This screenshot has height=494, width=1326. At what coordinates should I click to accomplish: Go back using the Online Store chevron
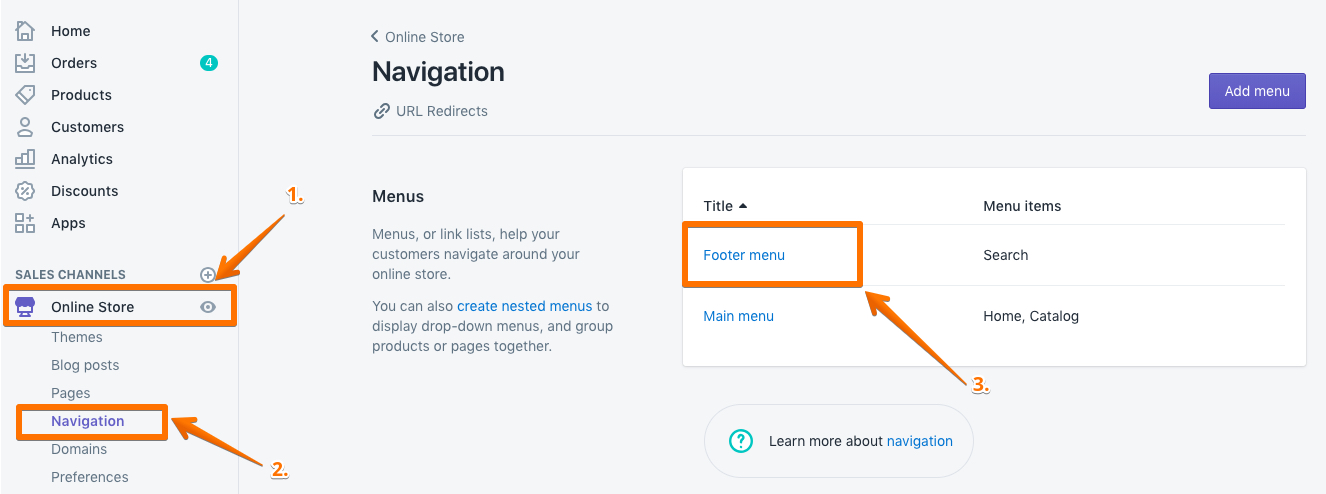pos(375,37)
